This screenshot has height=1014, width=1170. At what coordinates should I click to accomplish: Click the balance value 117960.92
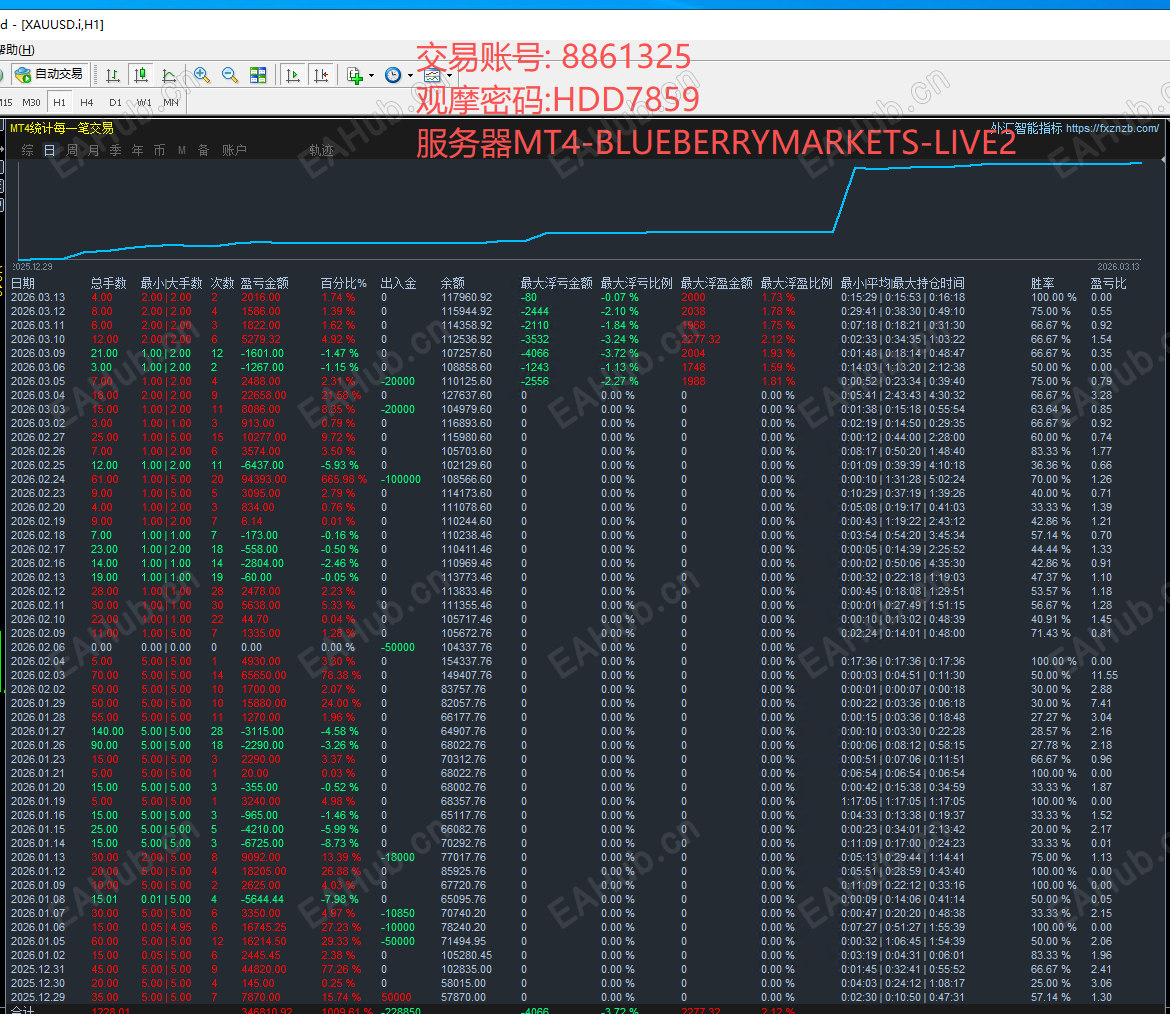tap(466, 297)
